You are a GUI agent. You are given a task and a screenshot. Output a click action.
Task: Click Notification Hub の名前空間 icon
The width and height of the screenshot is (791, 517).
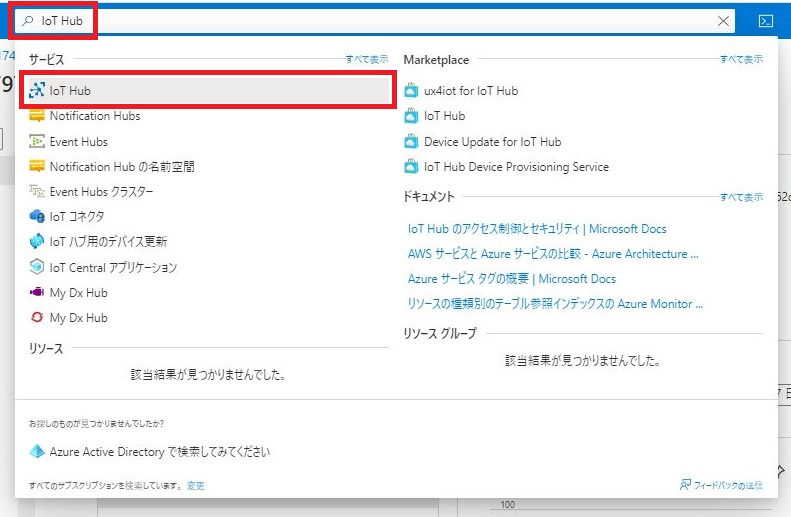point(37,166)
